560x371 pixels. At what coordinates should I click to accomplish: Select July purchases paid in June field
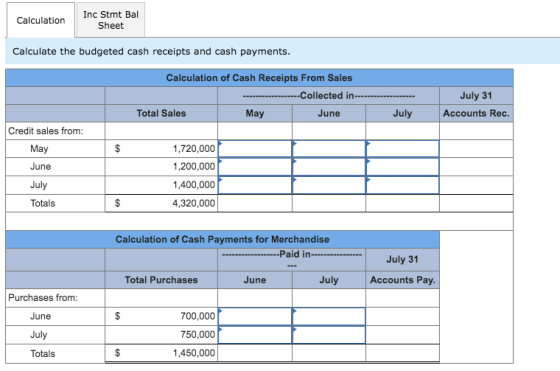[255, 335]
